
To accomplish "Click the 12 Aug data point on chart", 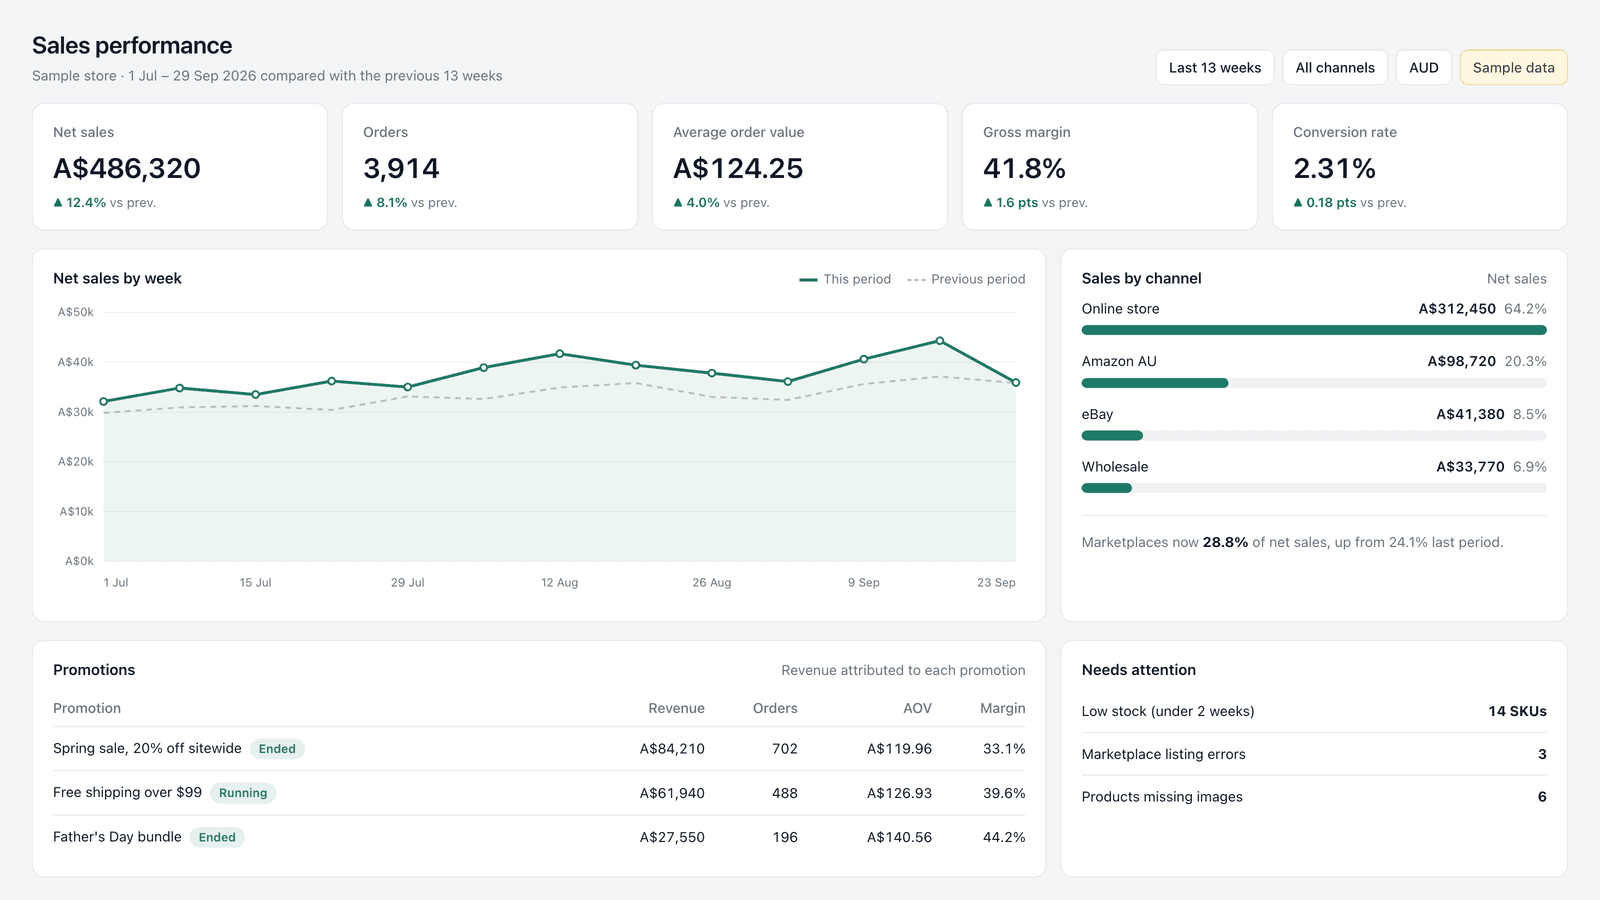I will 560,354.
